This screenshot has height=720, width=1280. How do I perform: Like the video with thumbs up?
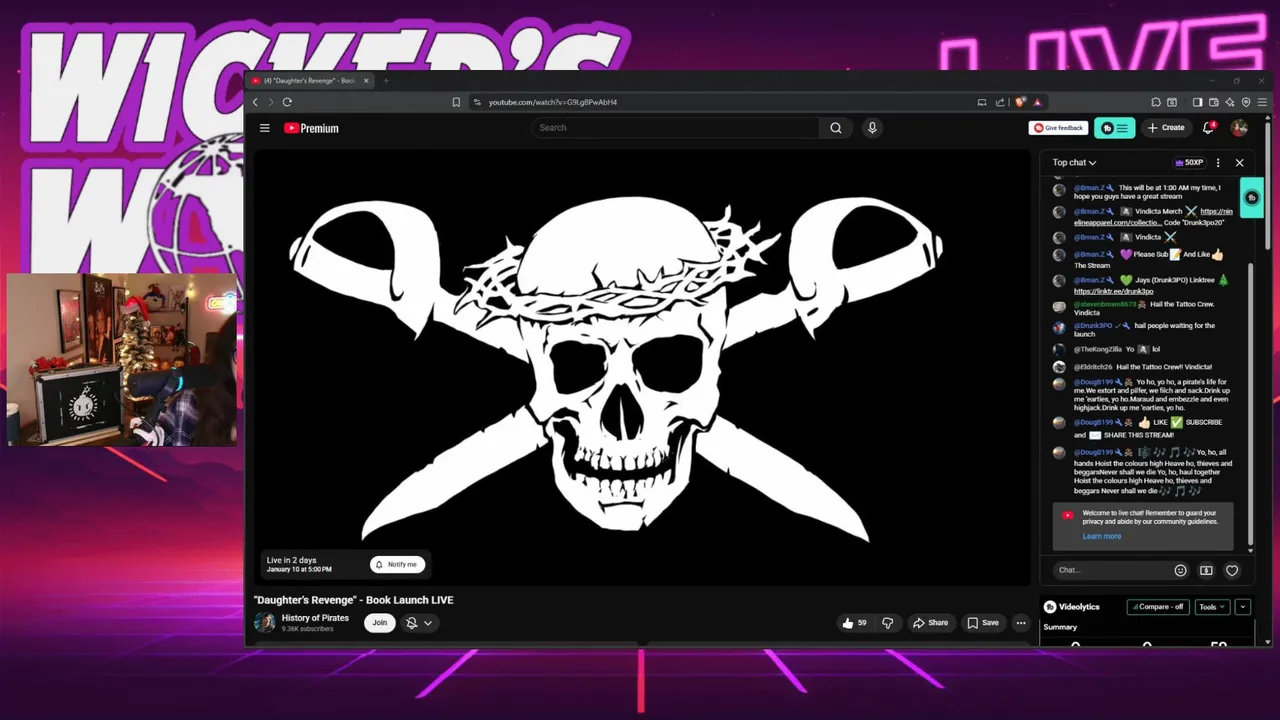(855, 623)
